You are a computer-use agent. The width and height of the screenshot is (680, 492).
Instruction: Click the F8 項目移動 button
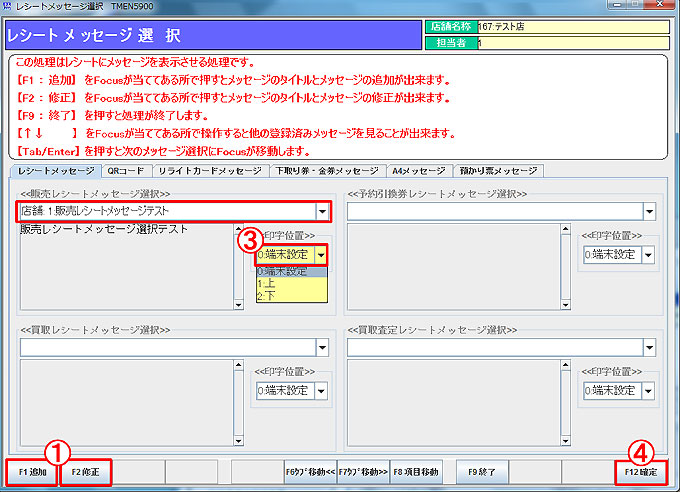click(x=416, y=472)
